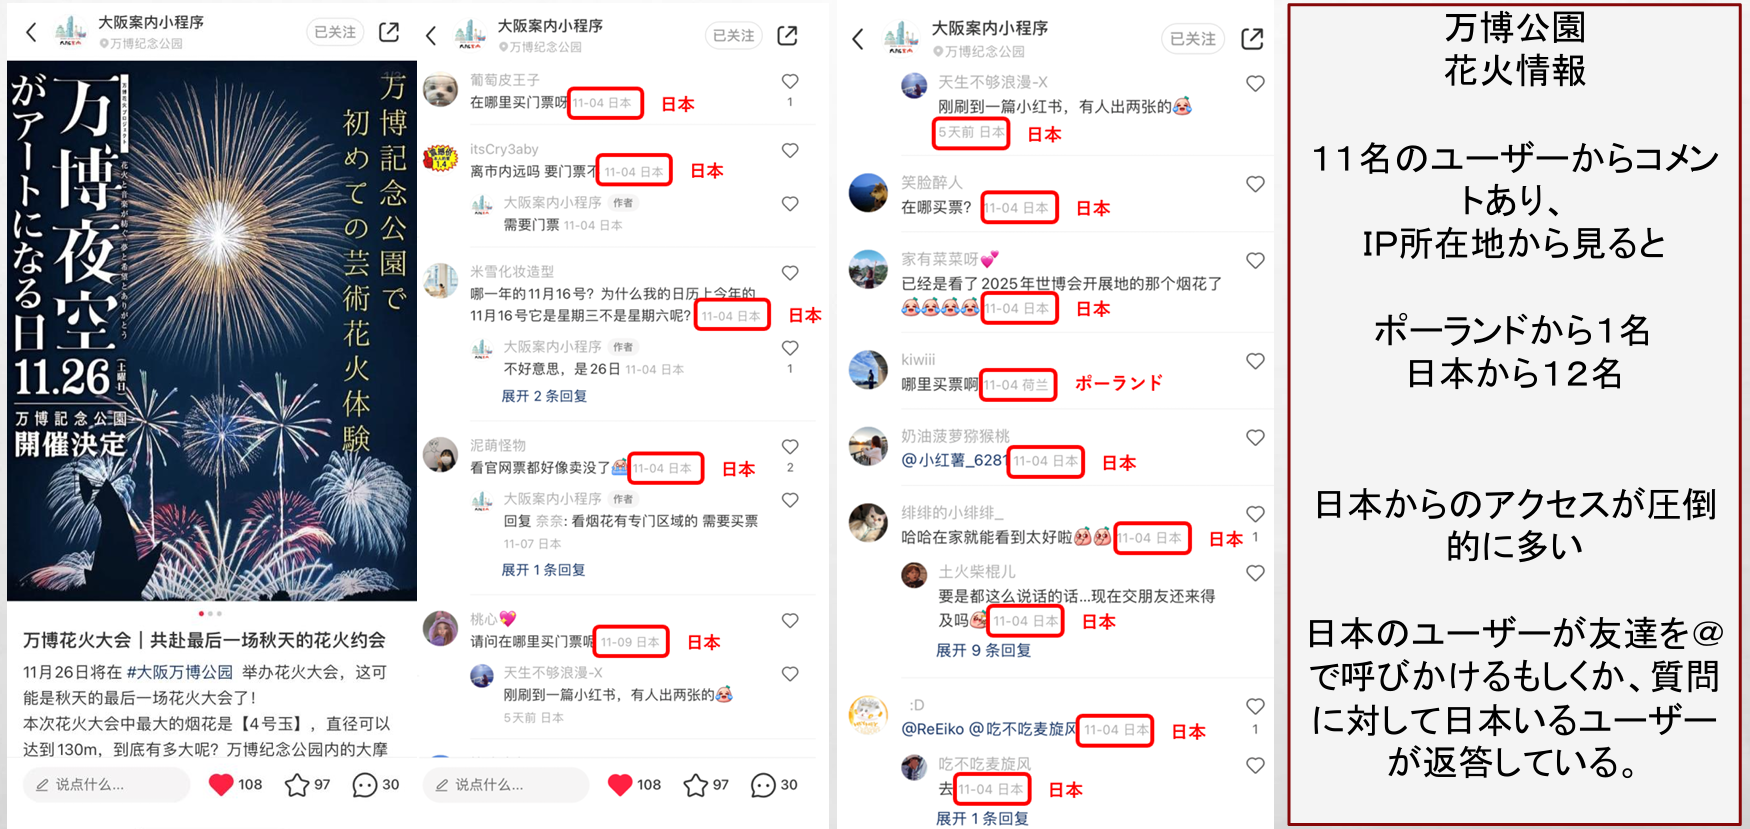This screenshot has height=829, width=1750.
Task: Toggle 已关注 follow button in third panel
Action: (1193, 38)
